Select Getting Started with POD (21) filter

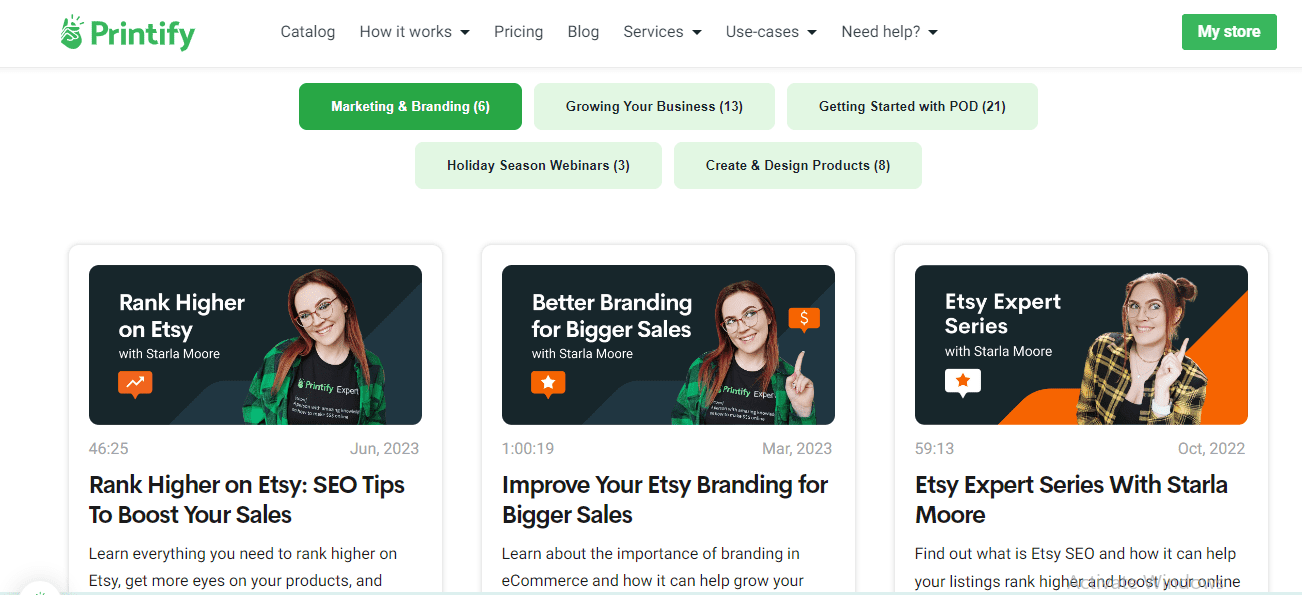pos(912,106)
